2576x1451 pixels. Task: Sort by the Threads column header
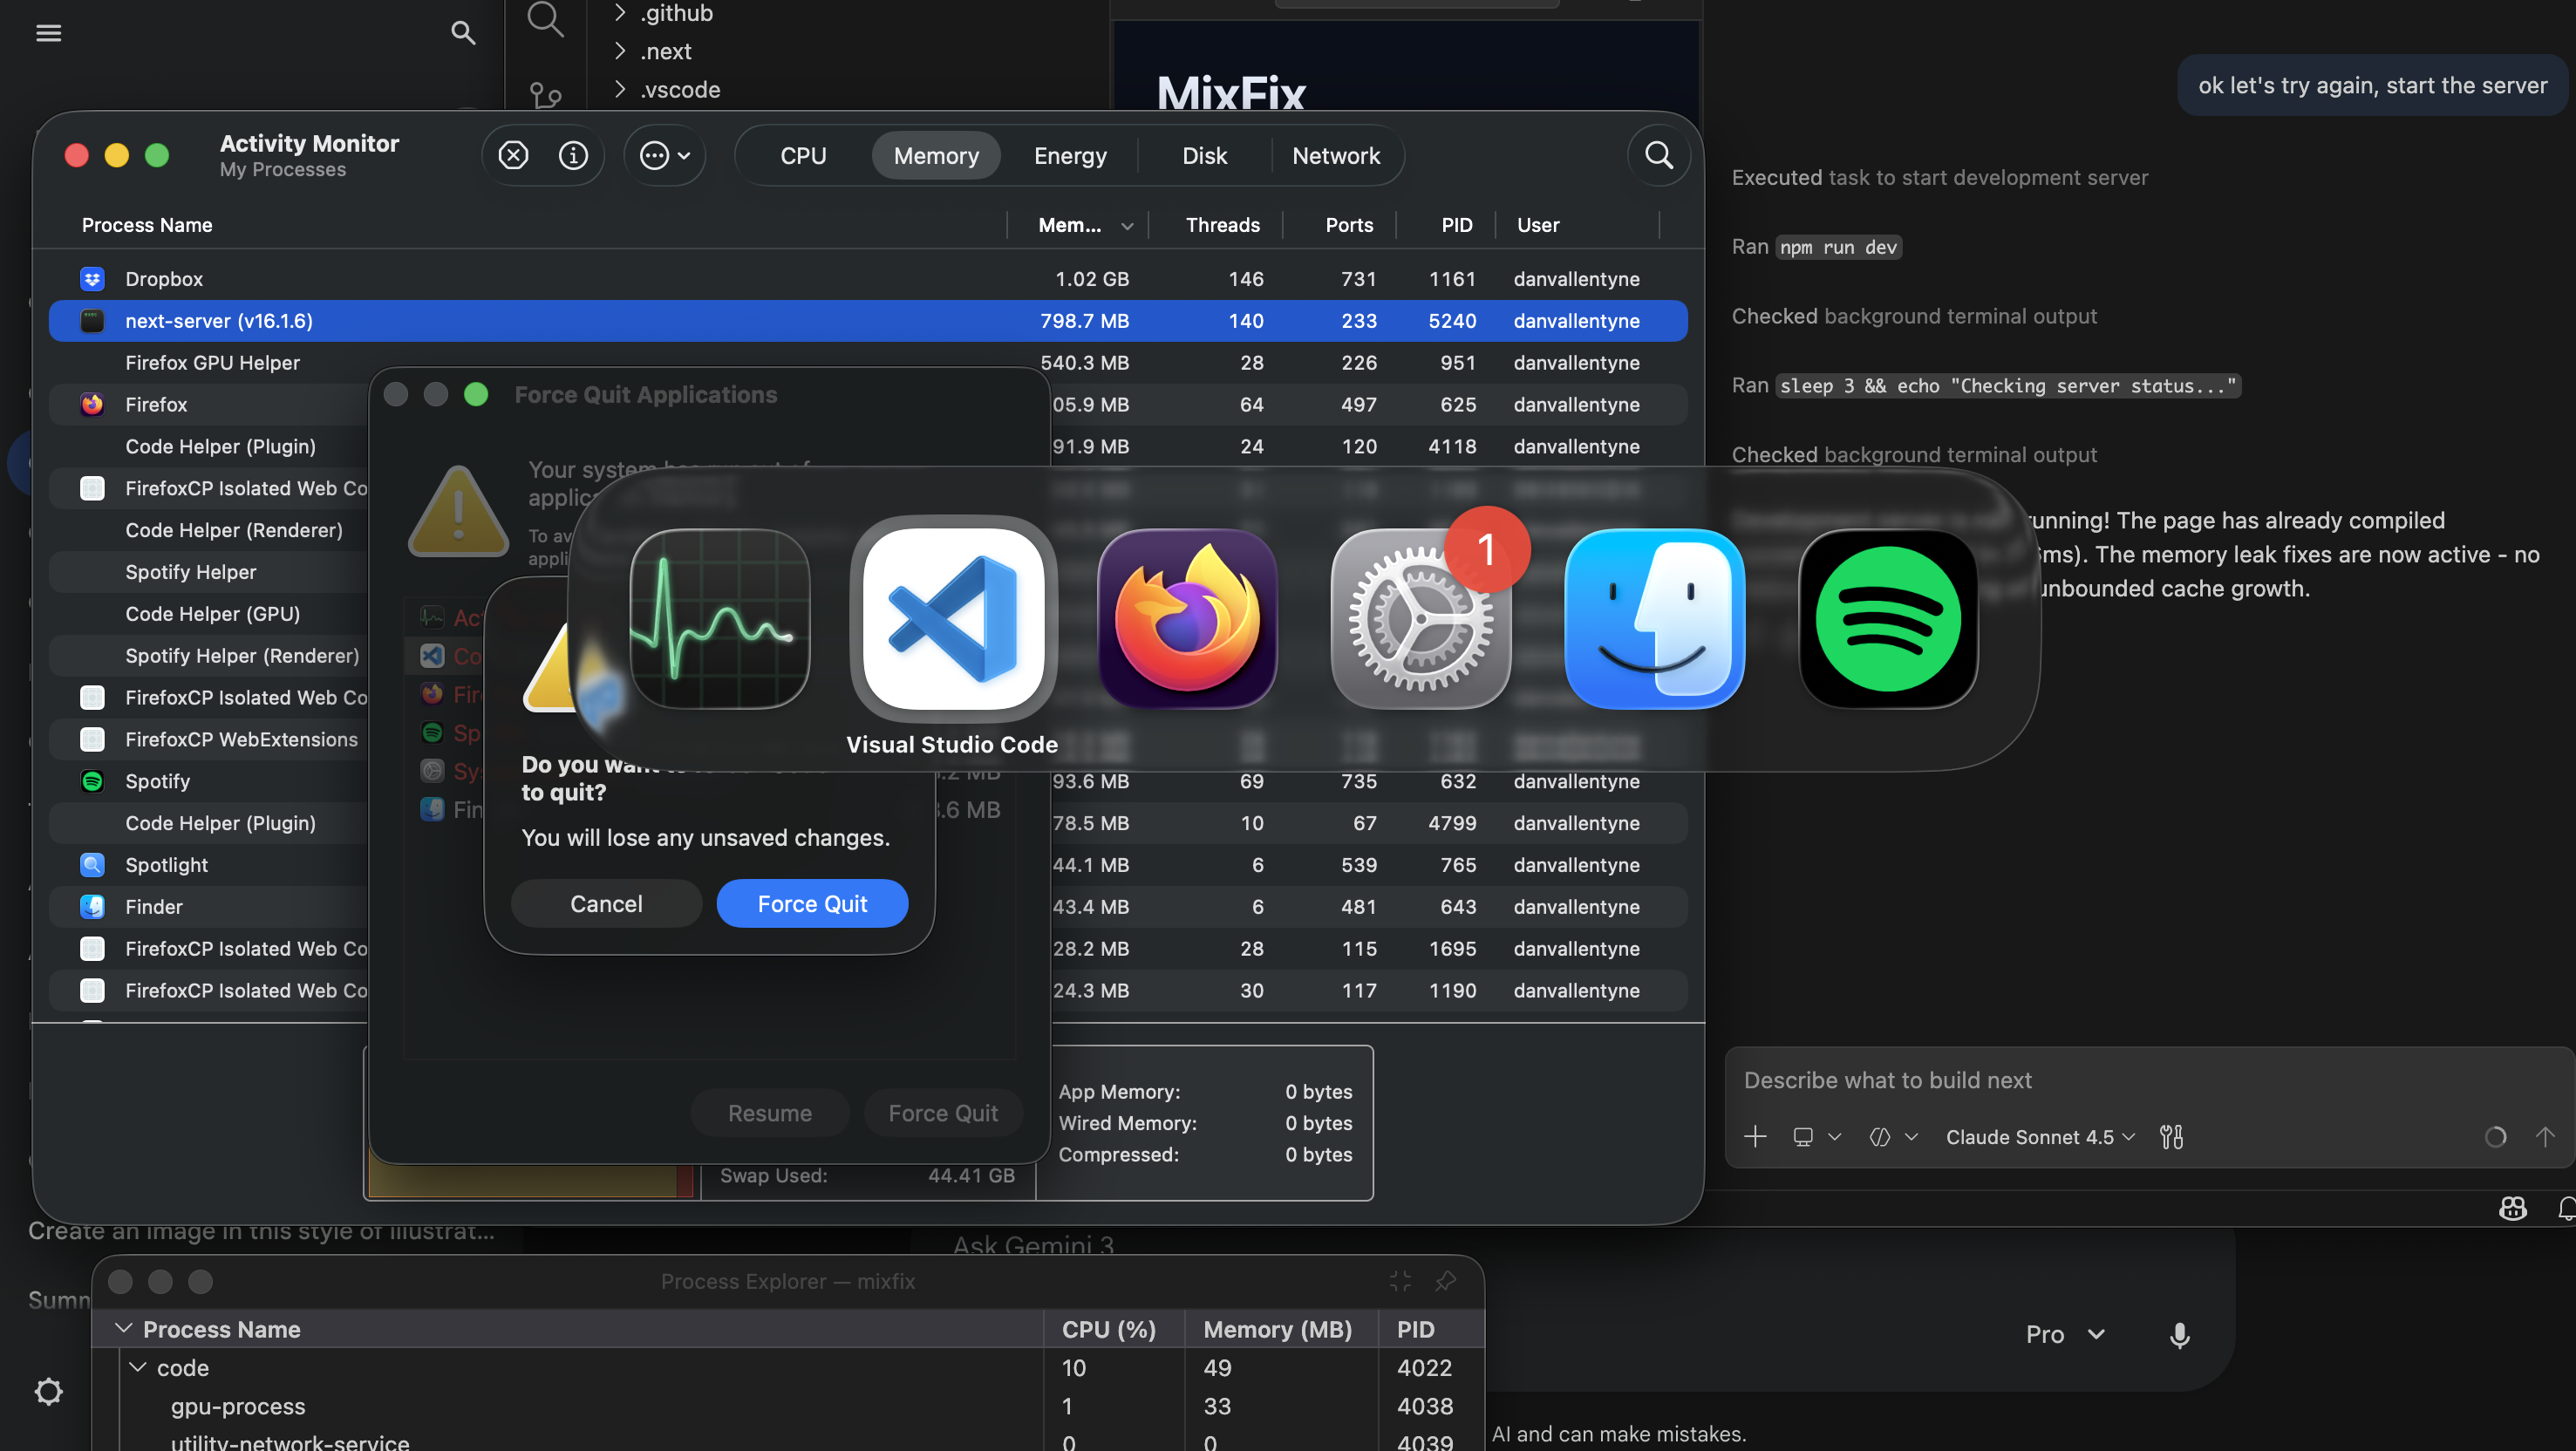tap(1222, 225)
